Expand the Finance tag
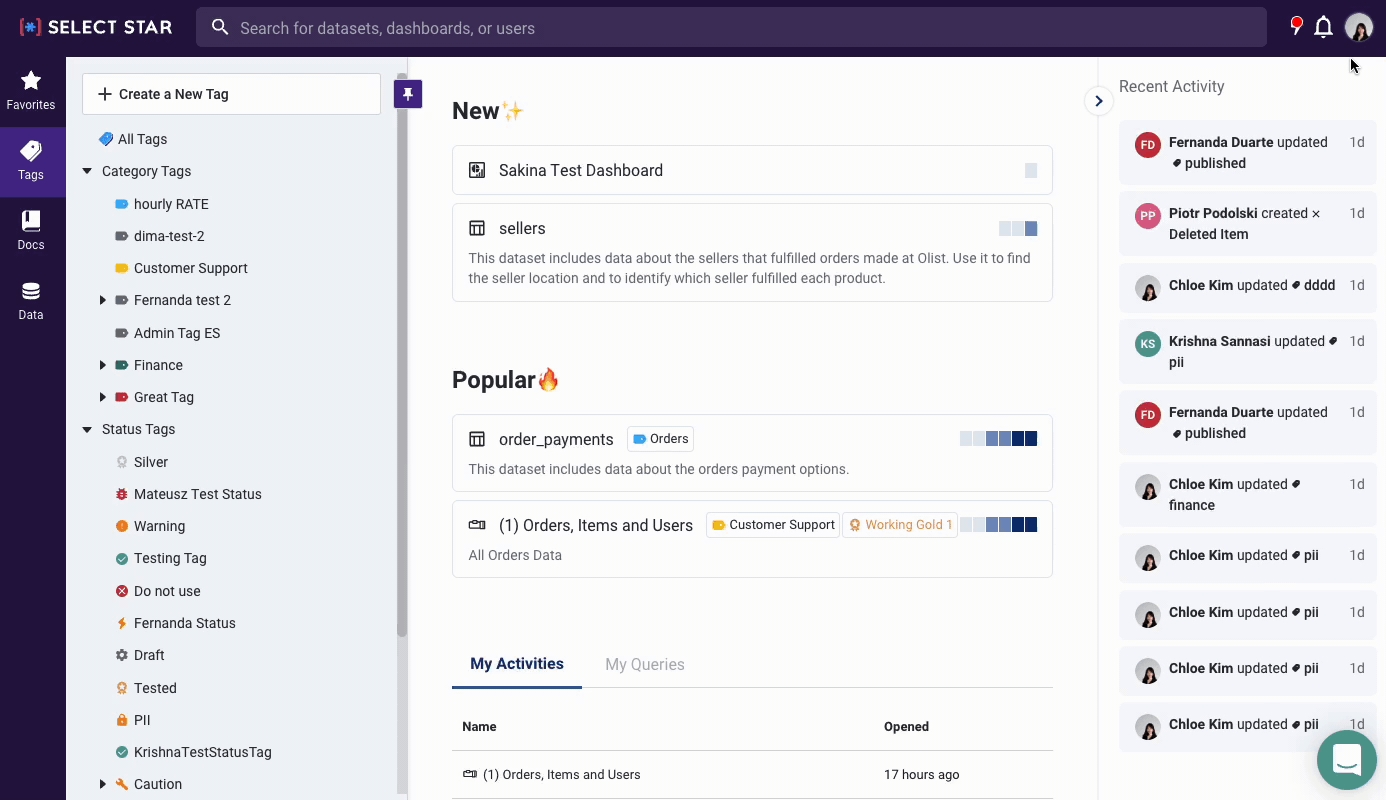 [x=103, y=365]
